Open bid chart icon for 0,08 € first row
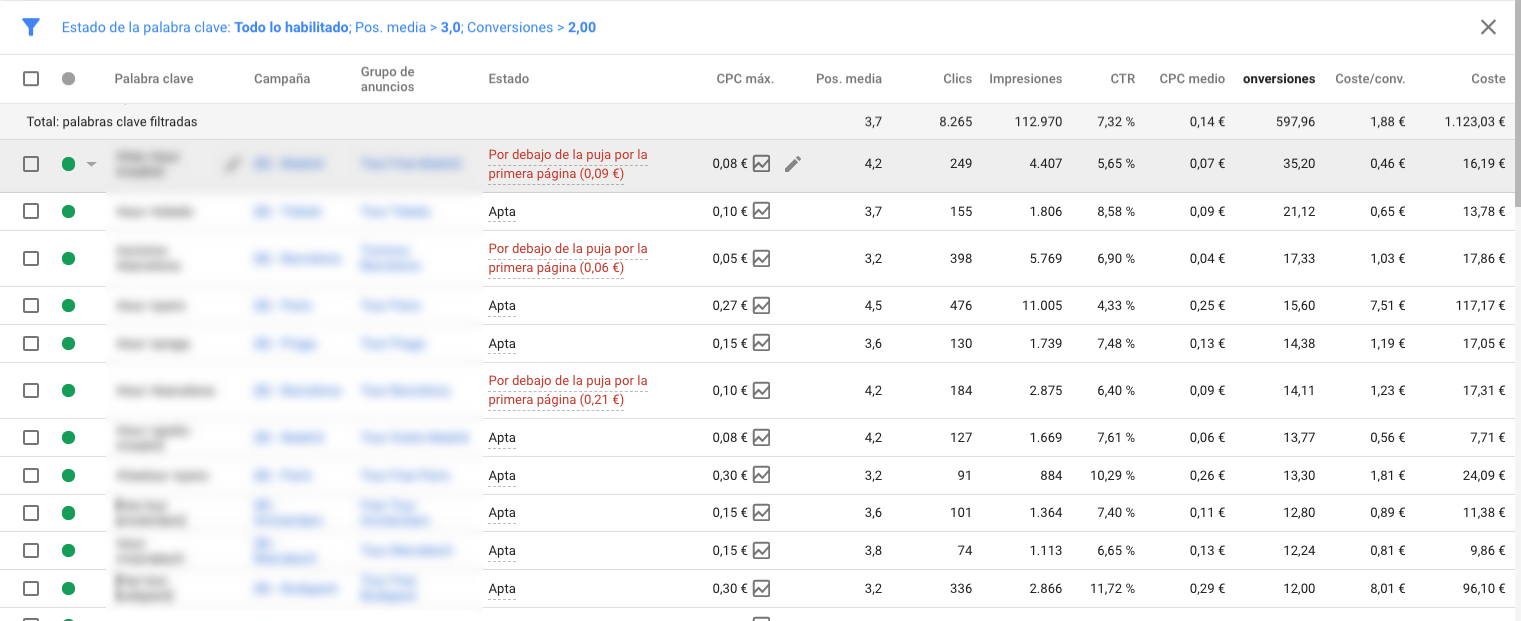 tap(761, 163)
